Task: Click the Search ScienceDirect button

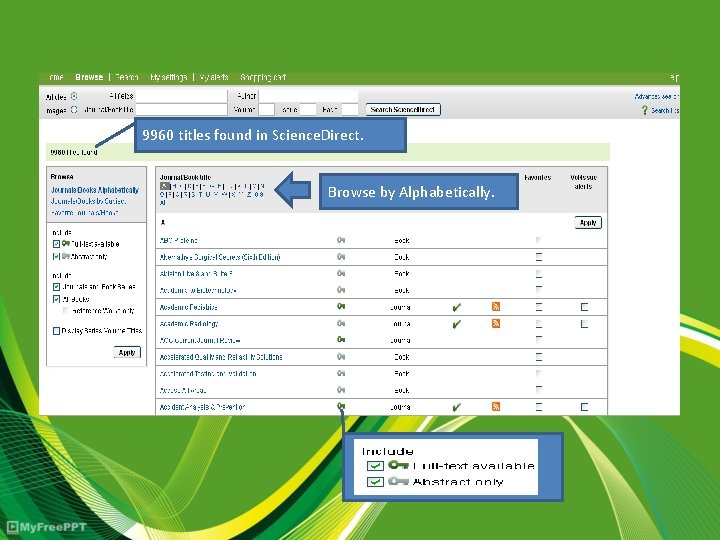Action: point(403,109)
